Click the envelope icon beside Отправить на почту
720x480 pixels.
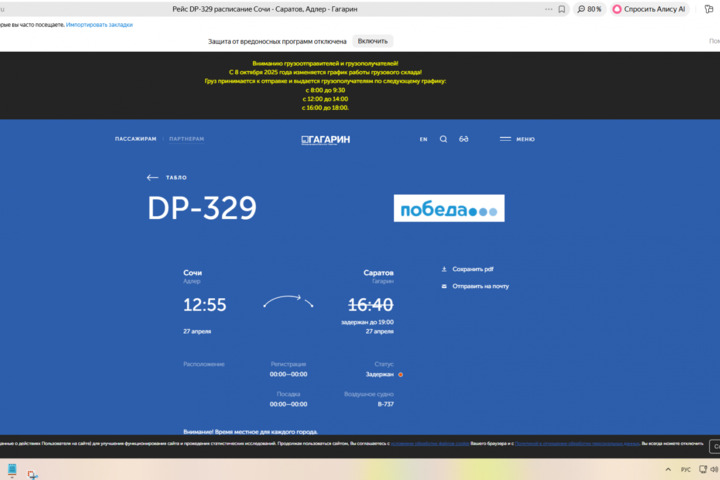[444, 286]
